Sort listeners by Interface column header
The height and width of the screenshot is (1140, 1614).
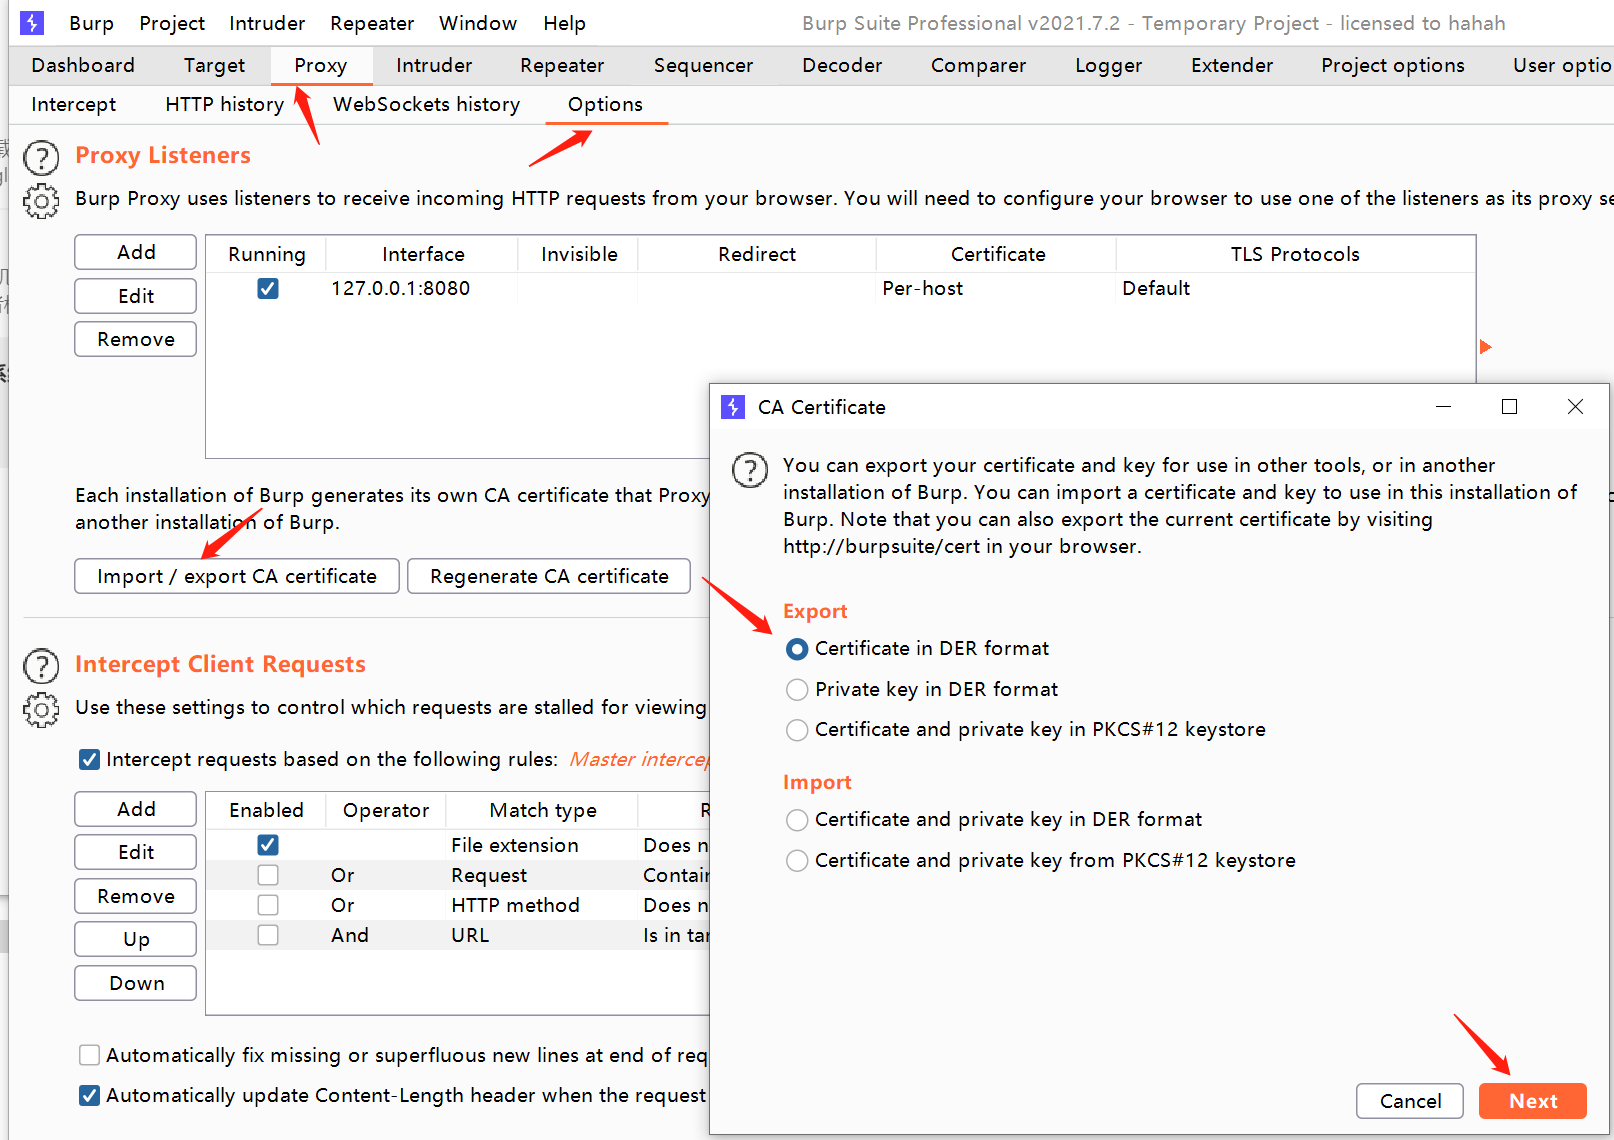pos(422,254)
